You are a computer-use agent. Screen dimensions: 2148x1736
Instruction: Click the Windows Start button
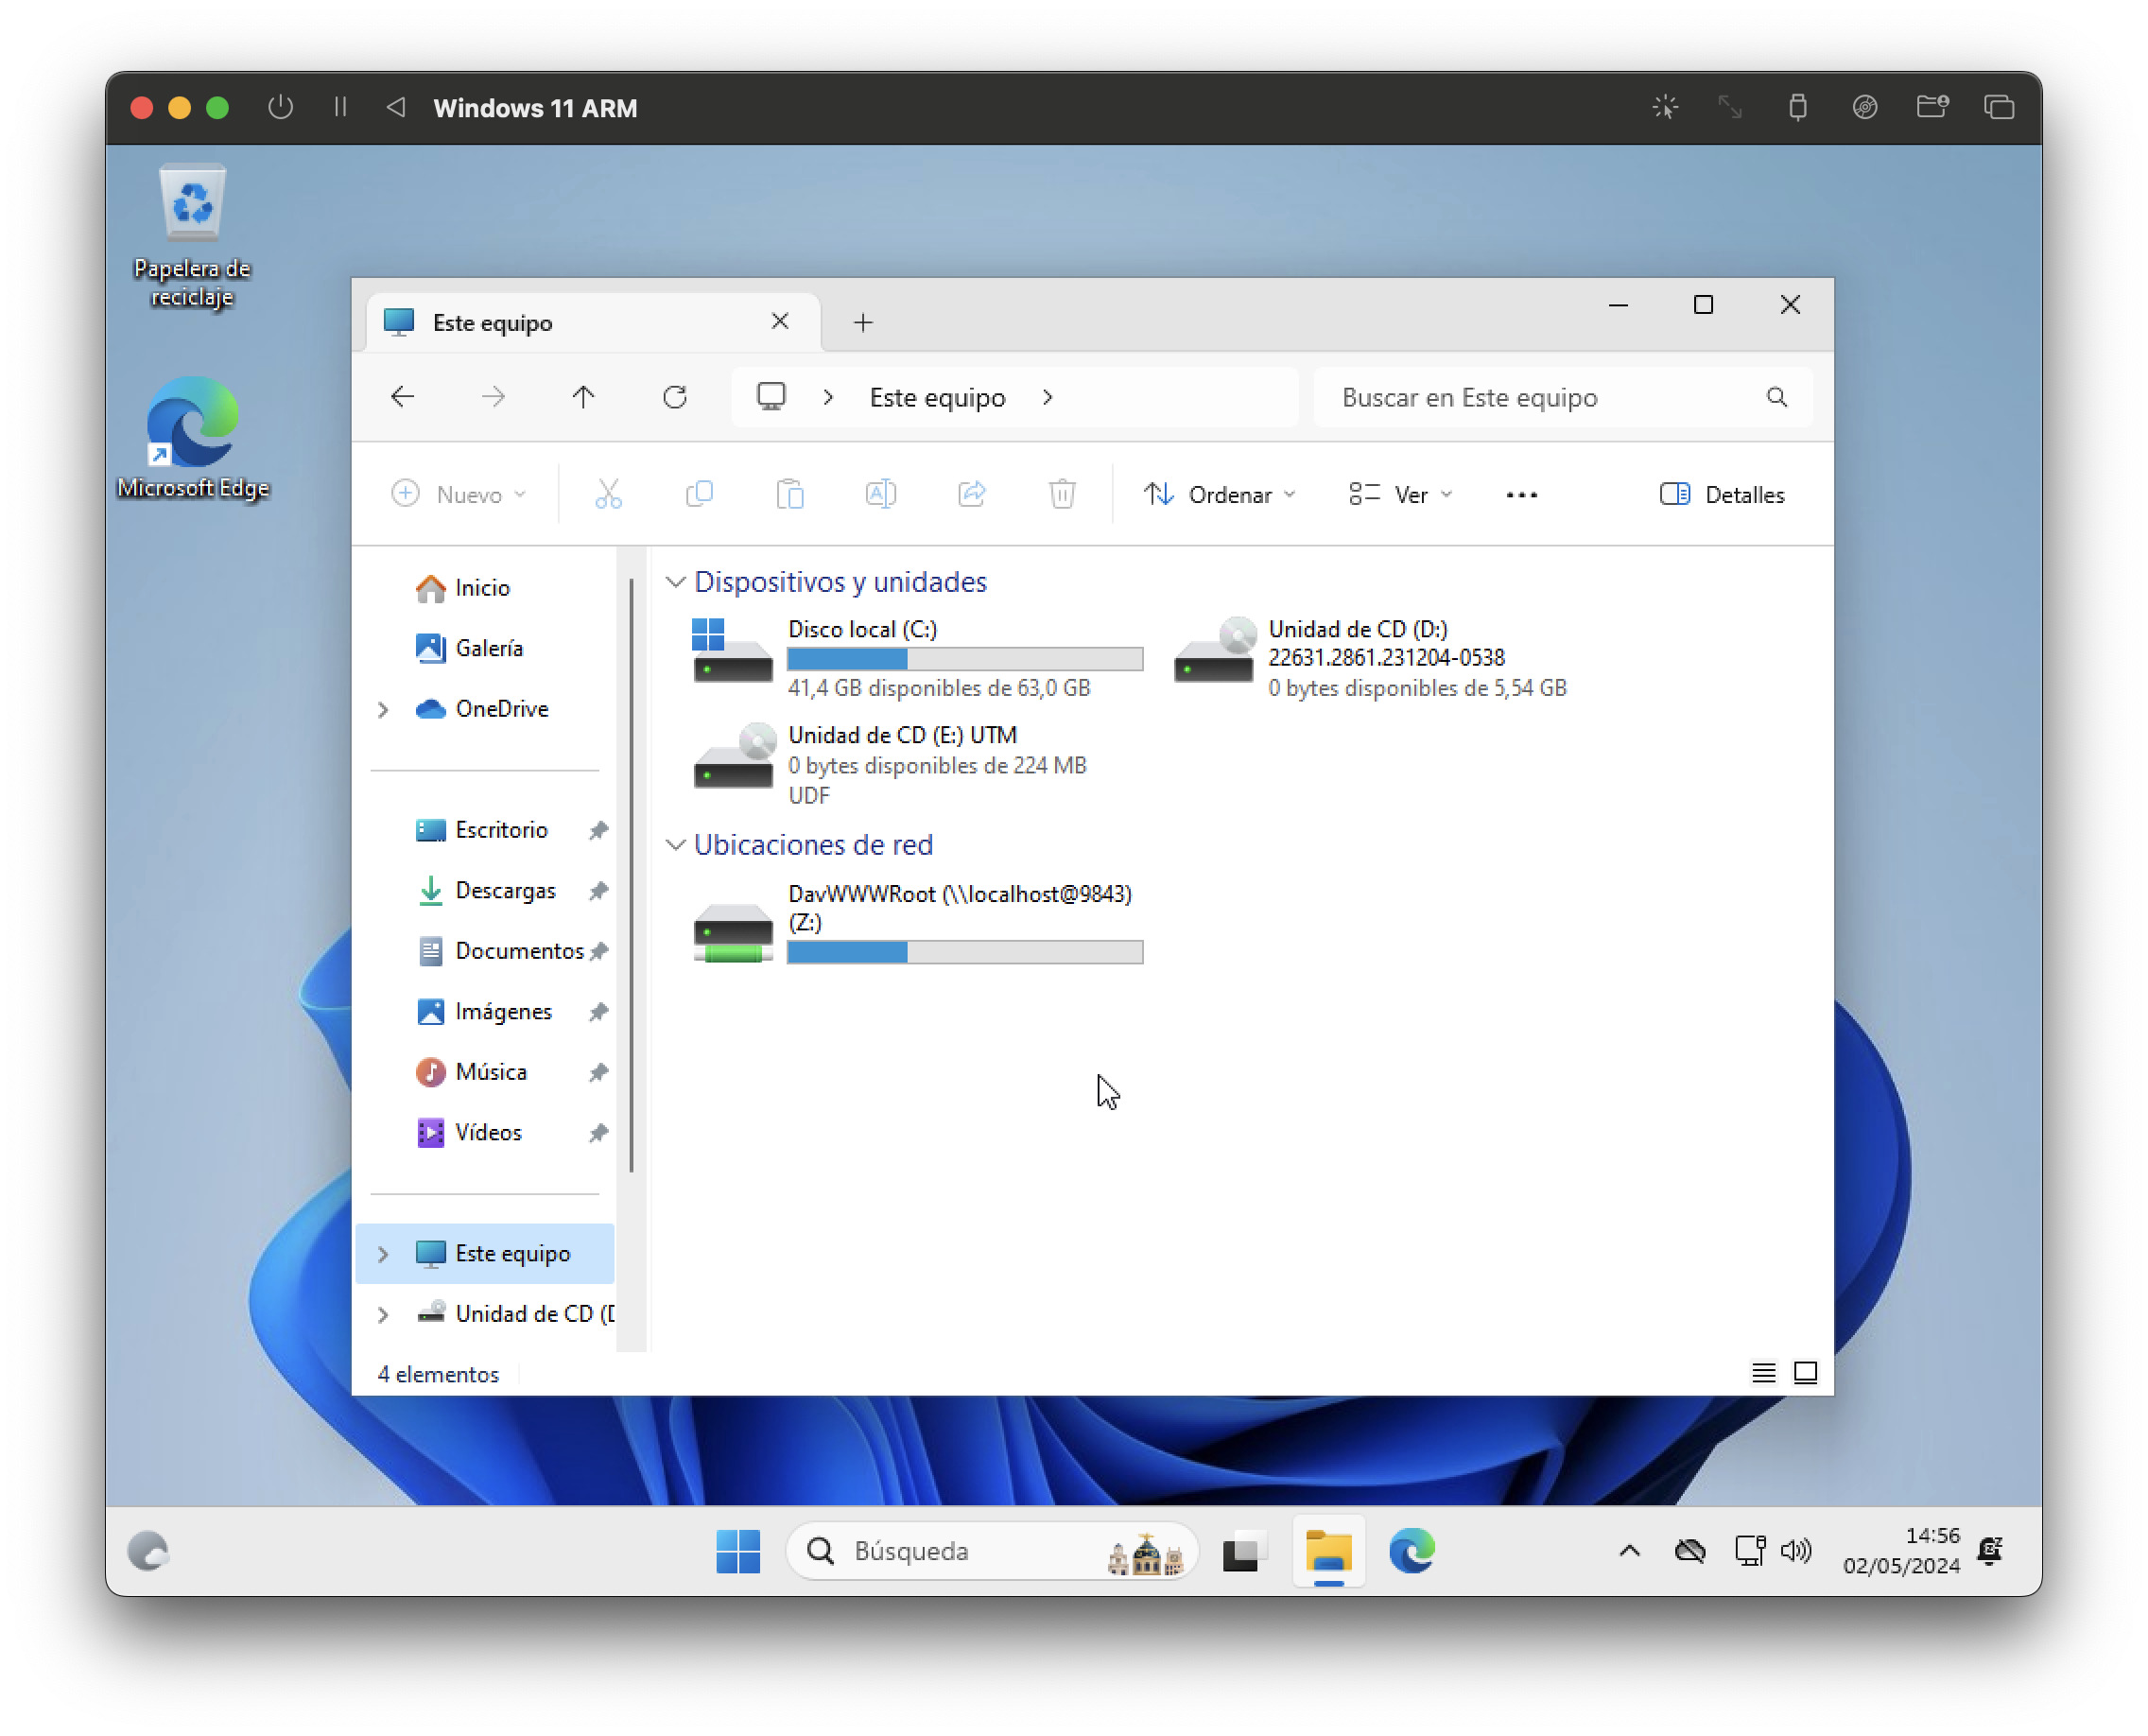click(x=738, y=1551)
